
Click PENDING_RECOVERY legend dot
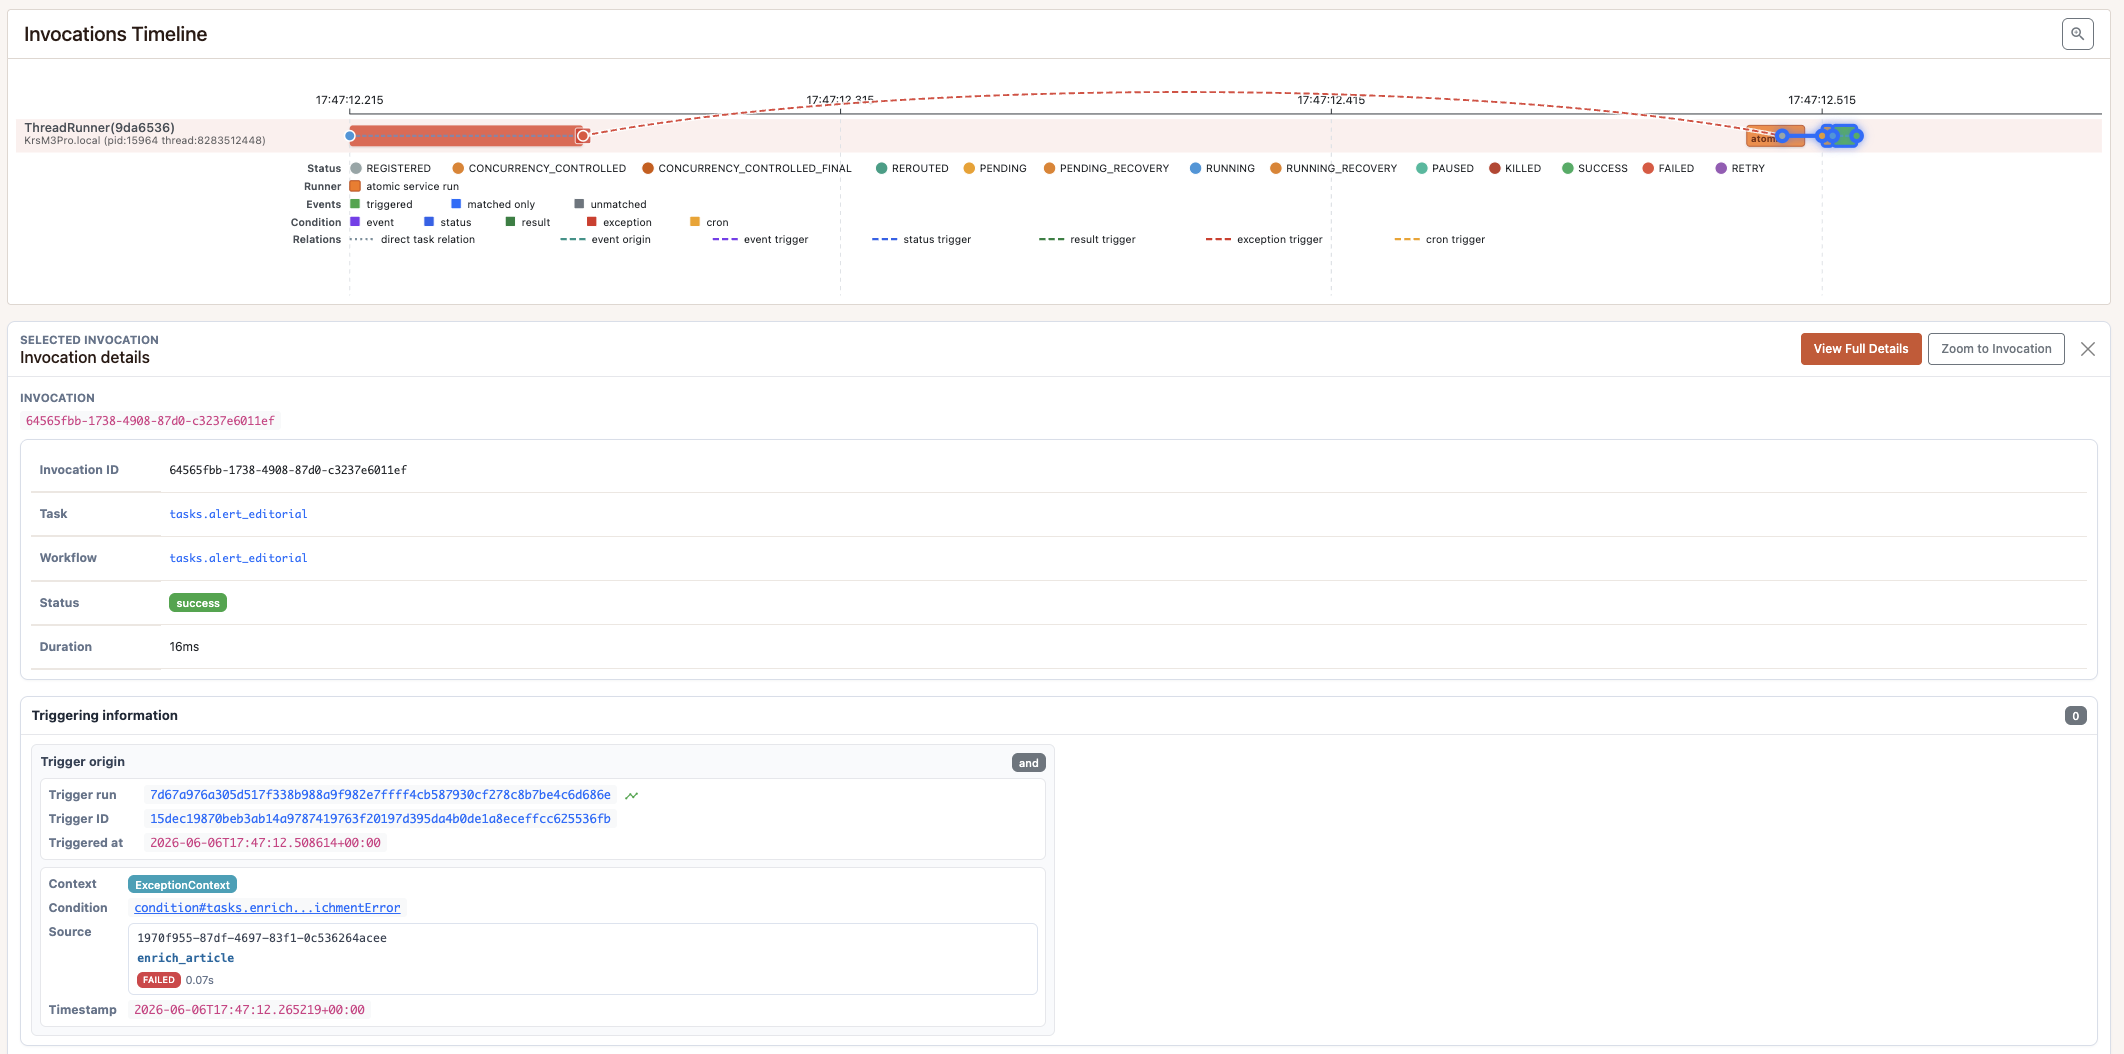pyautogui.click(x=1049, y=168)
